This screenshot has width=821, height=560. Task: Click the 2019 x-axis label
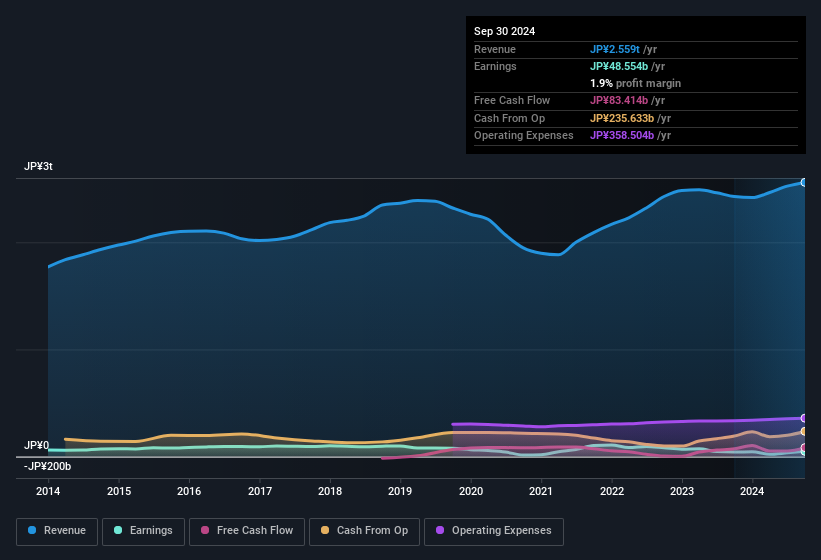tap(400, 491)
